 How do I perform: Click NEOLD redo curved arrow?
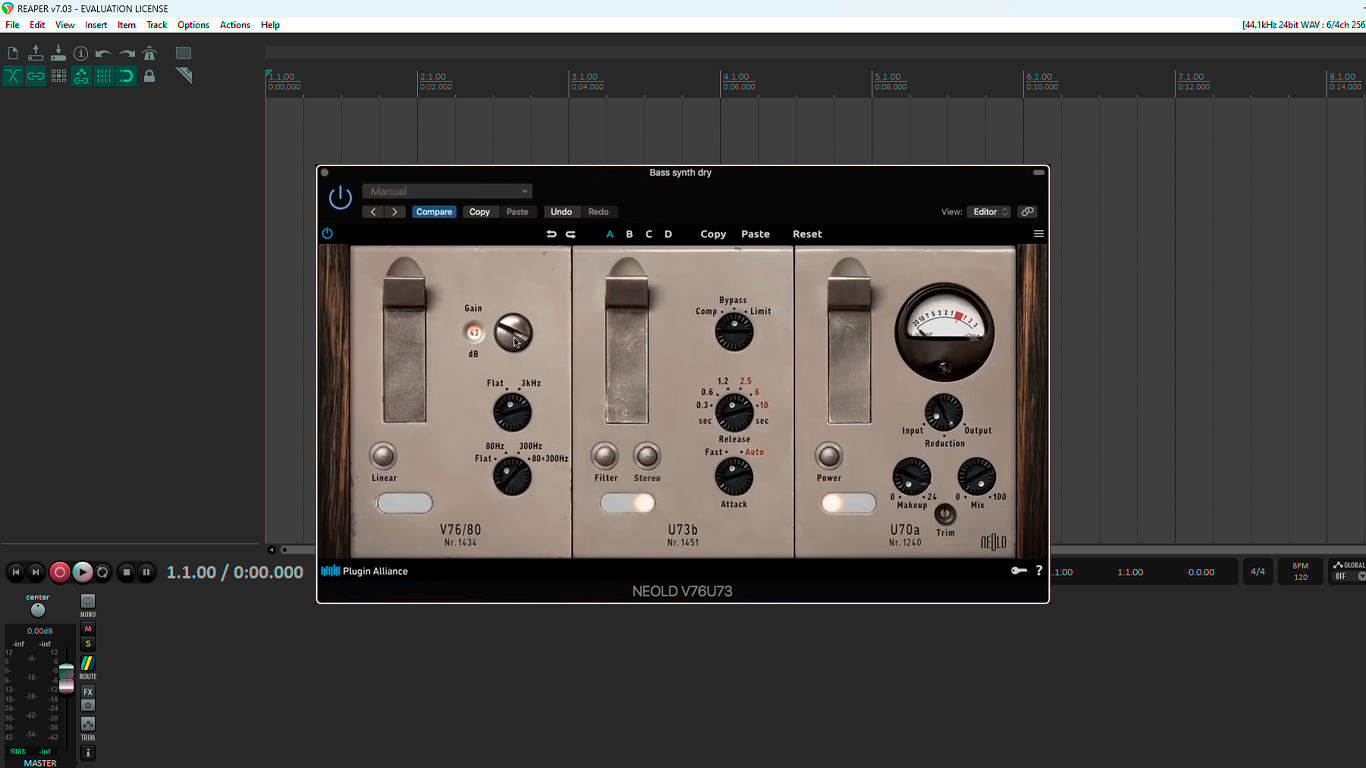[571, 234]
